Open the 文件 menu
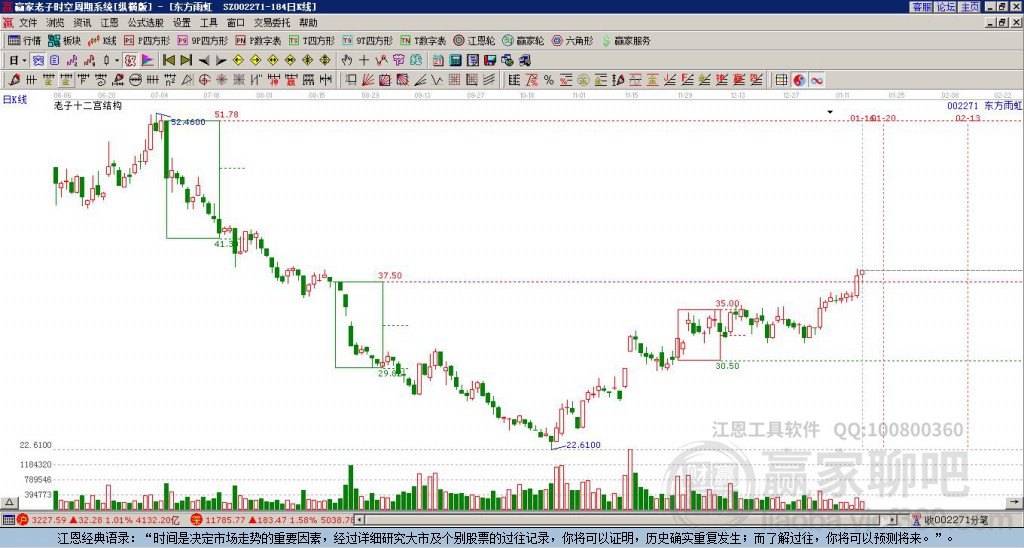Viewport: 1024px width, 548px height. (x=28, y=23)
